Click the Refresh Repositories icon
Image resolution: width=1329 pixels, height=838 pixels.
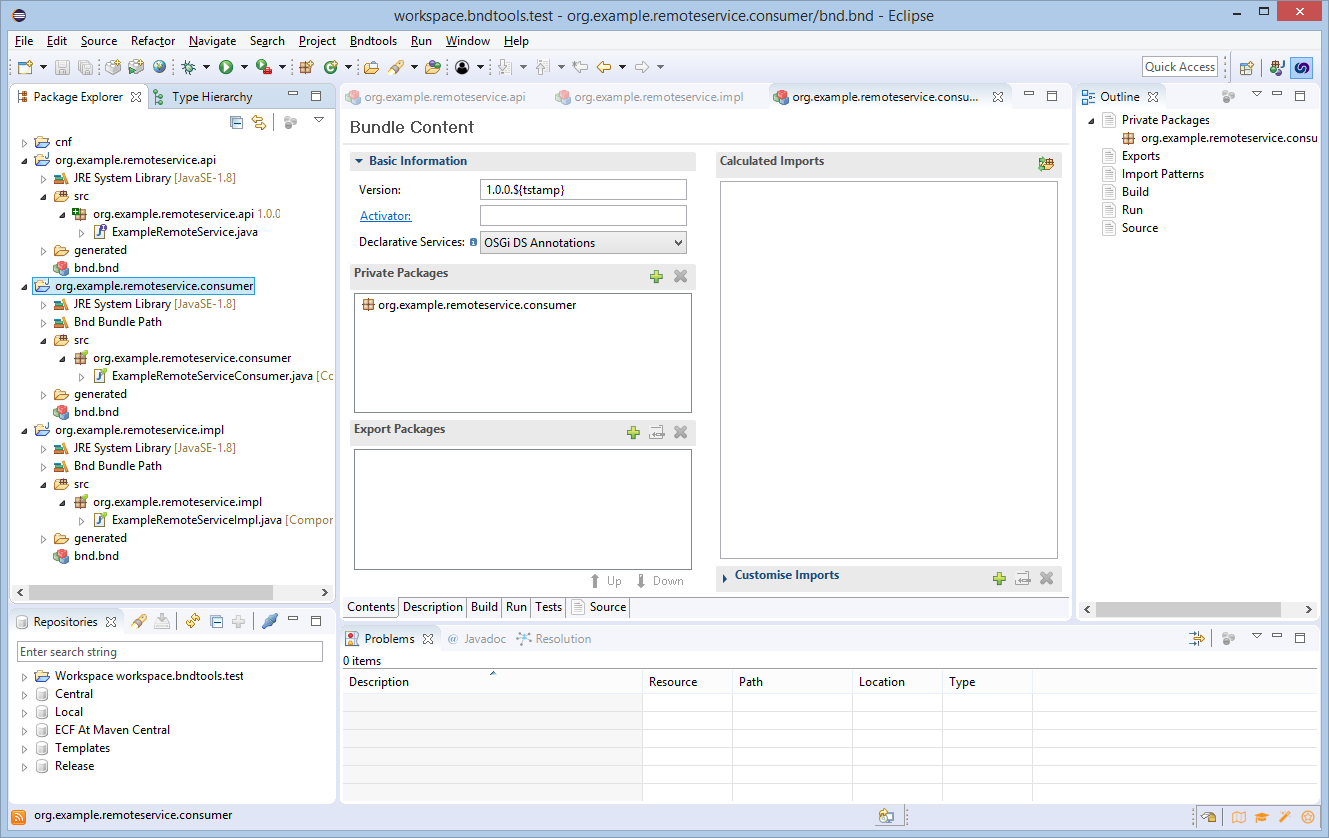pos(193,622)
